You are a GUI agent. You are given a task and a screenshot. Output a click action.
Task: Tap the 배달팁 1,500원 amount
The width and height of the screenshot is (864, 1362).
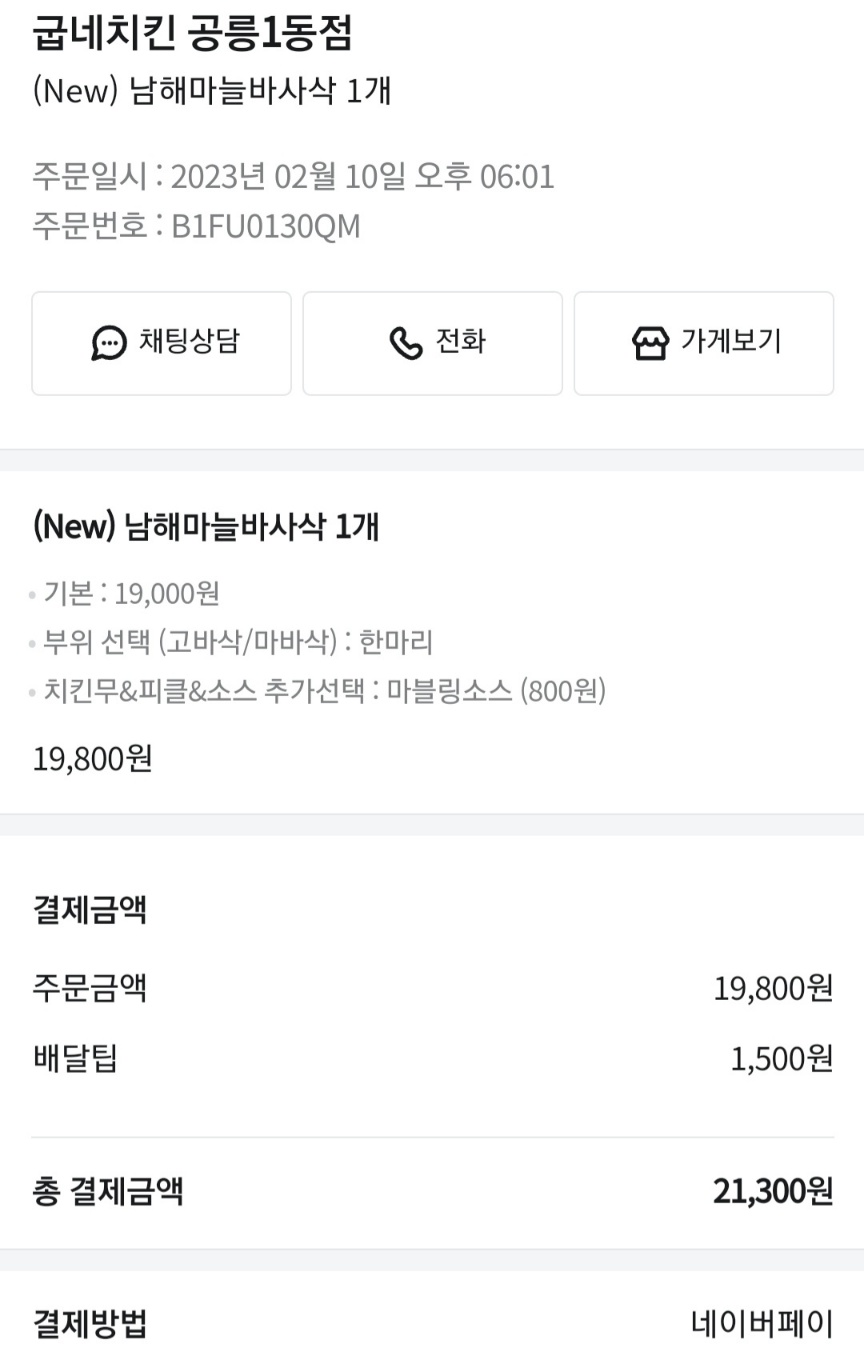click(781, 1059)
